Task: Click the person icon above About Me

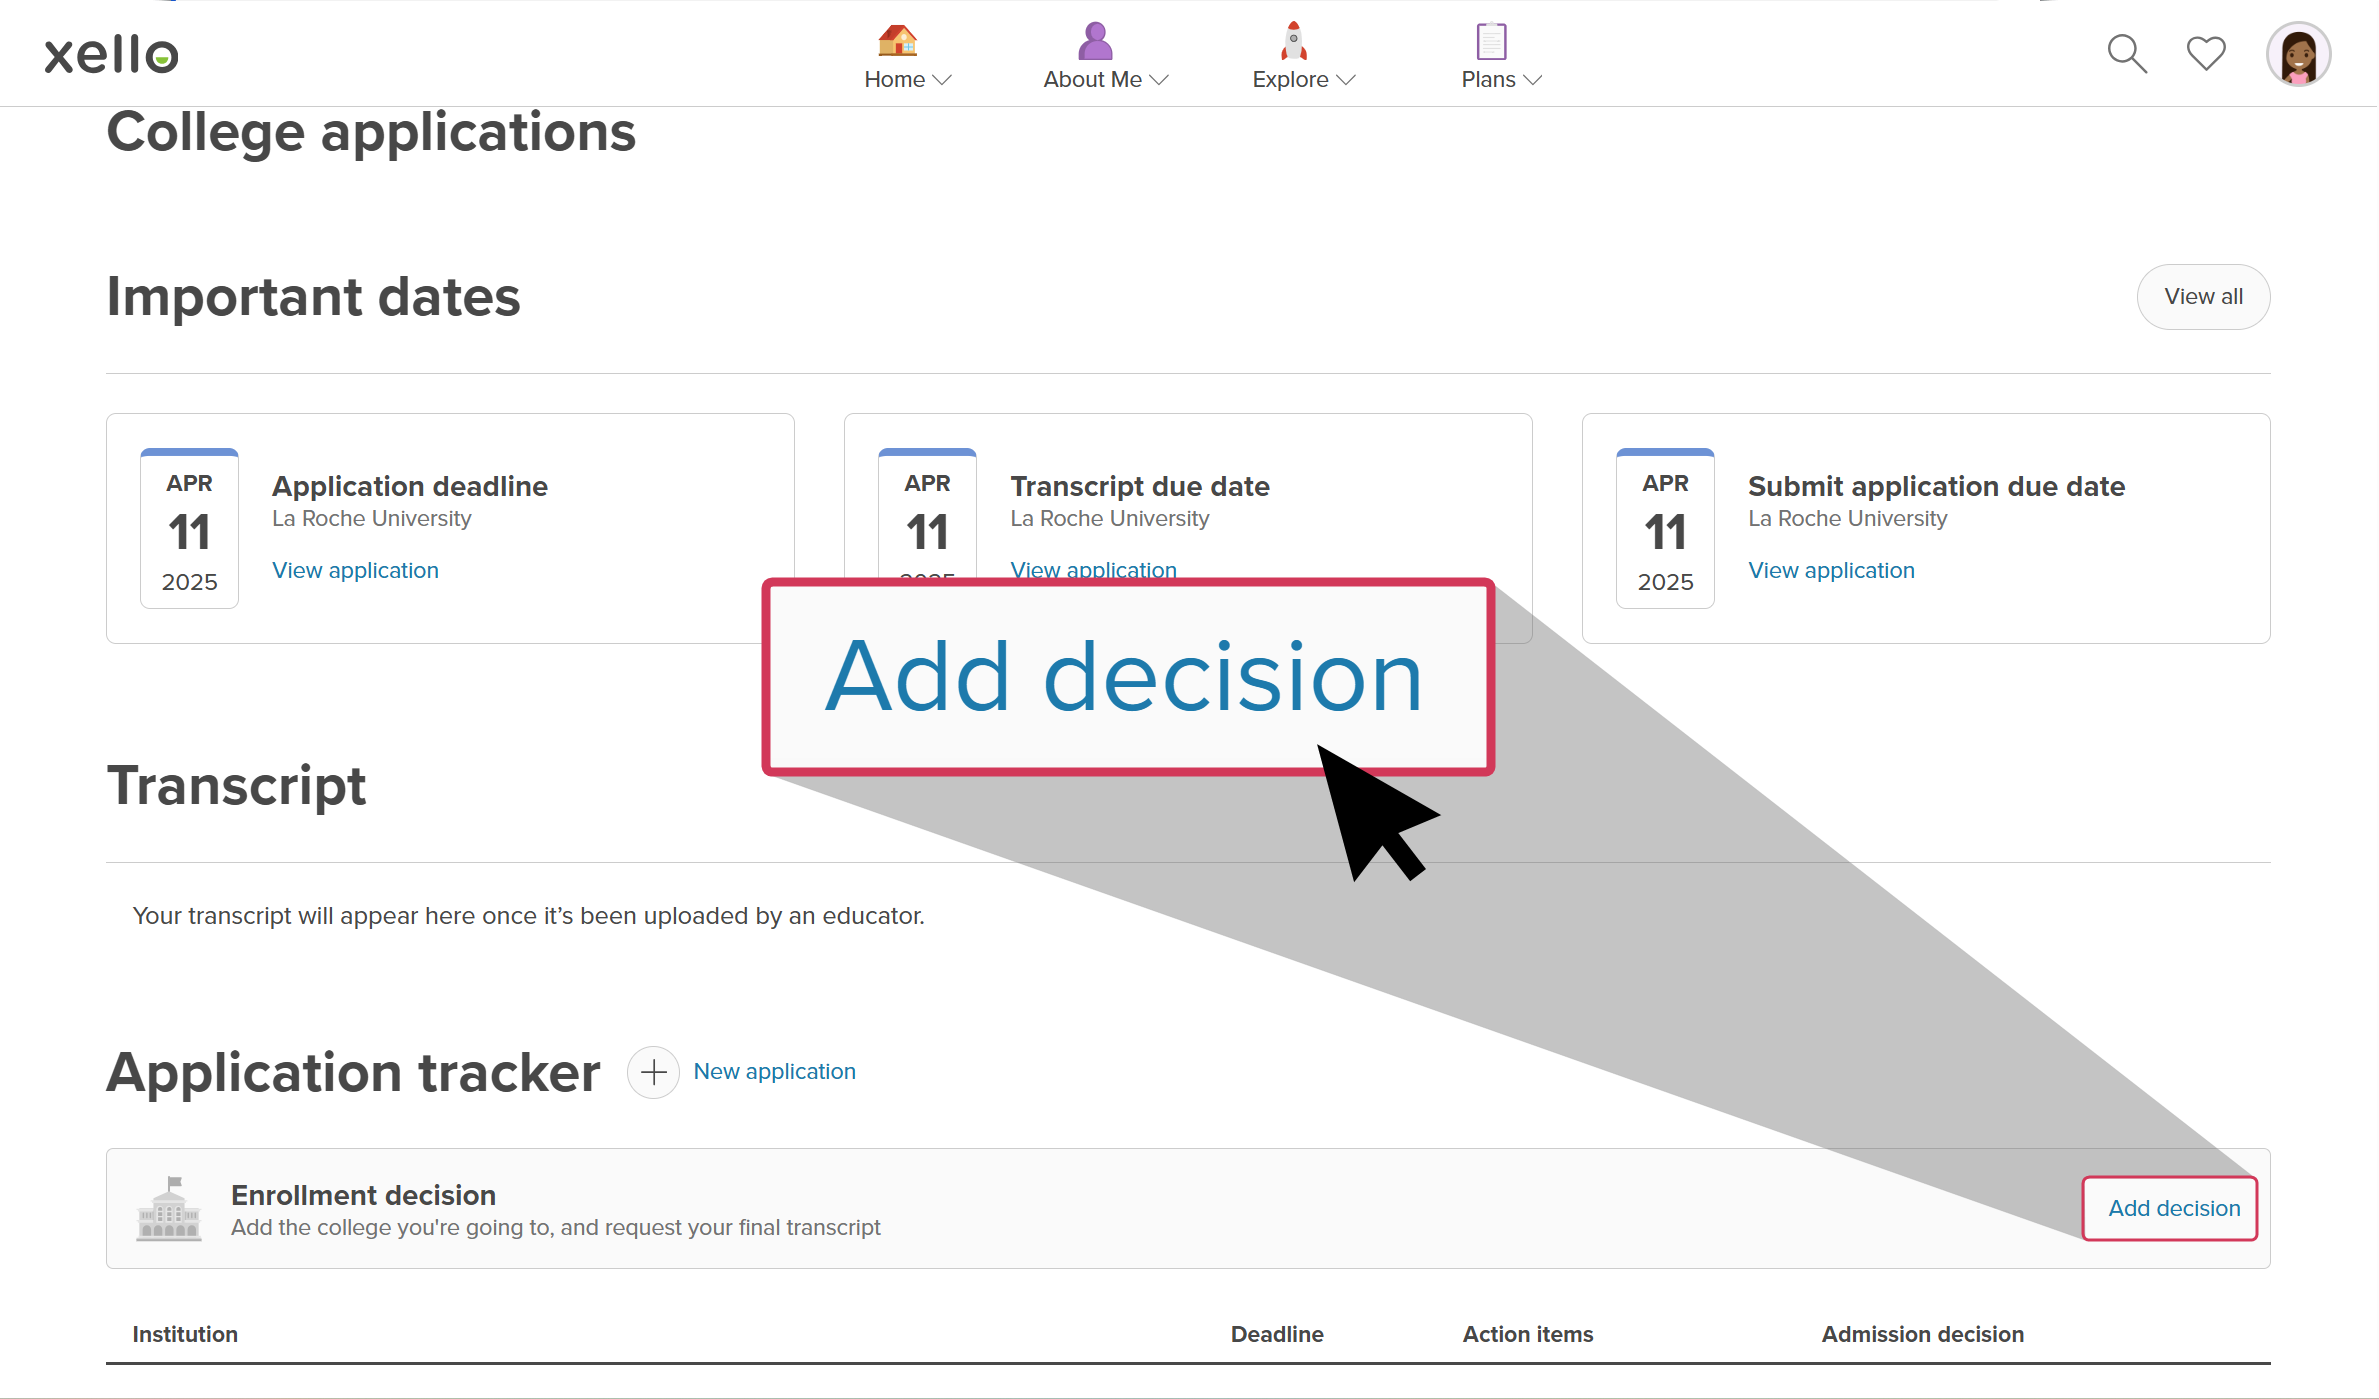Action: [x=1093, y=40]
